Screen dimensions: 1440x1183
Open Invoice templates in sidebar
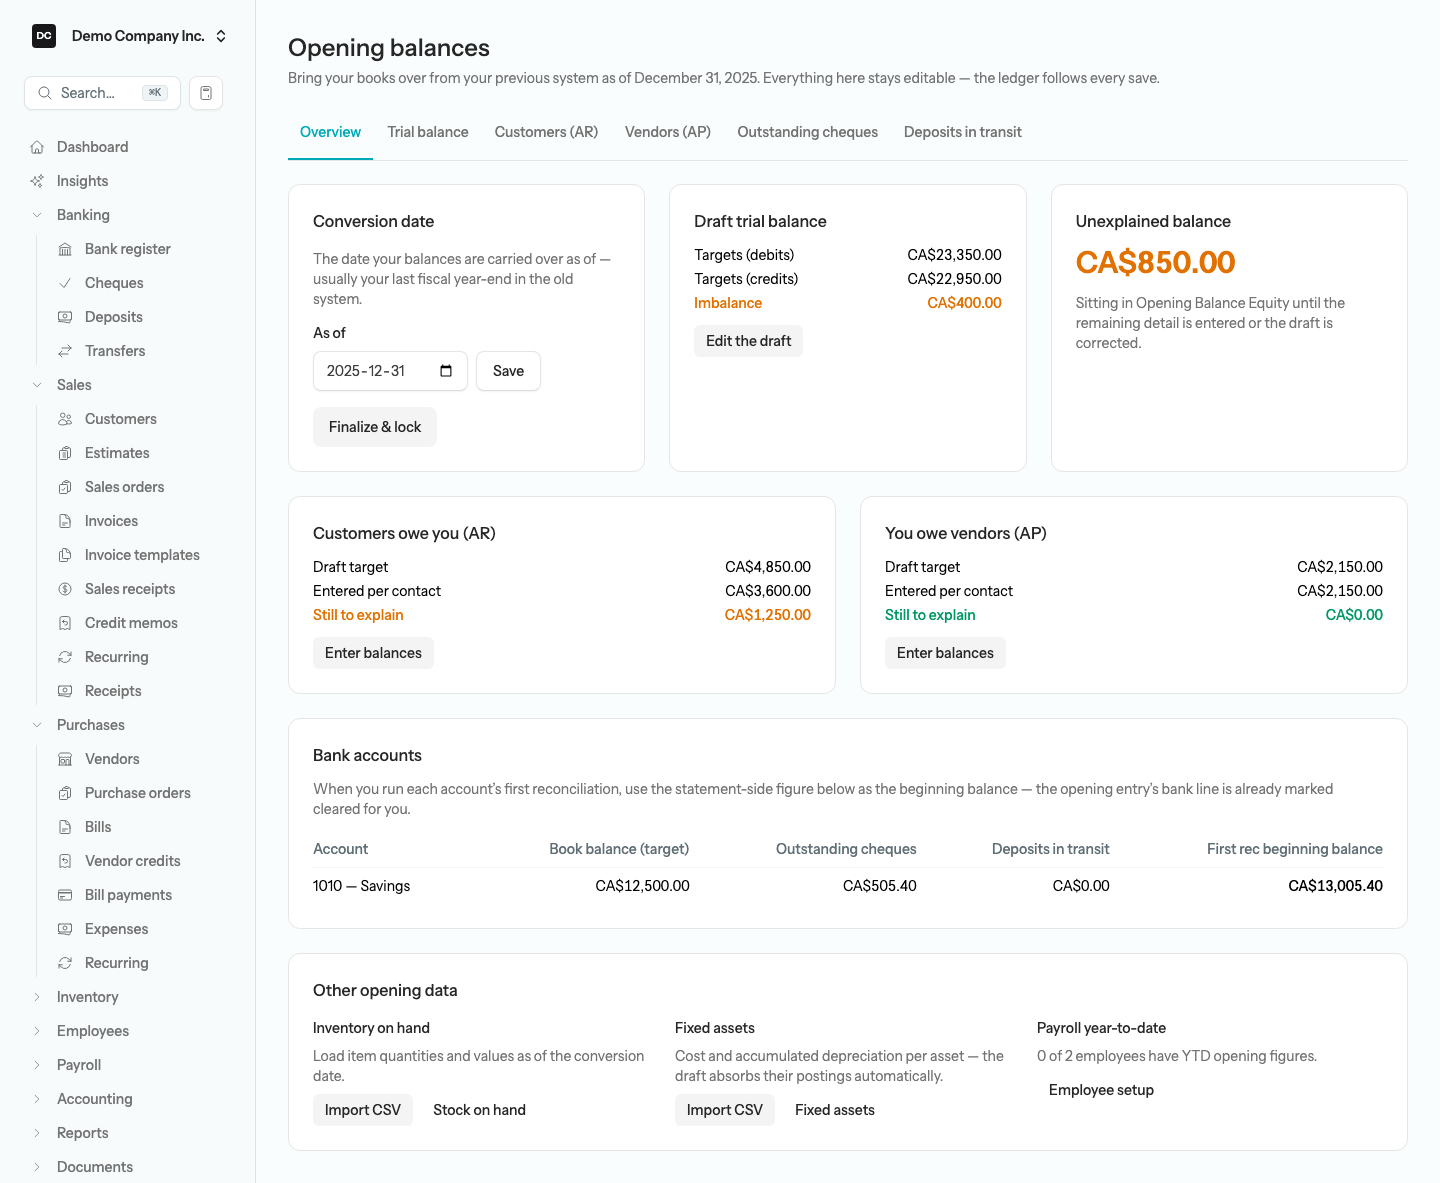[142, 555]
